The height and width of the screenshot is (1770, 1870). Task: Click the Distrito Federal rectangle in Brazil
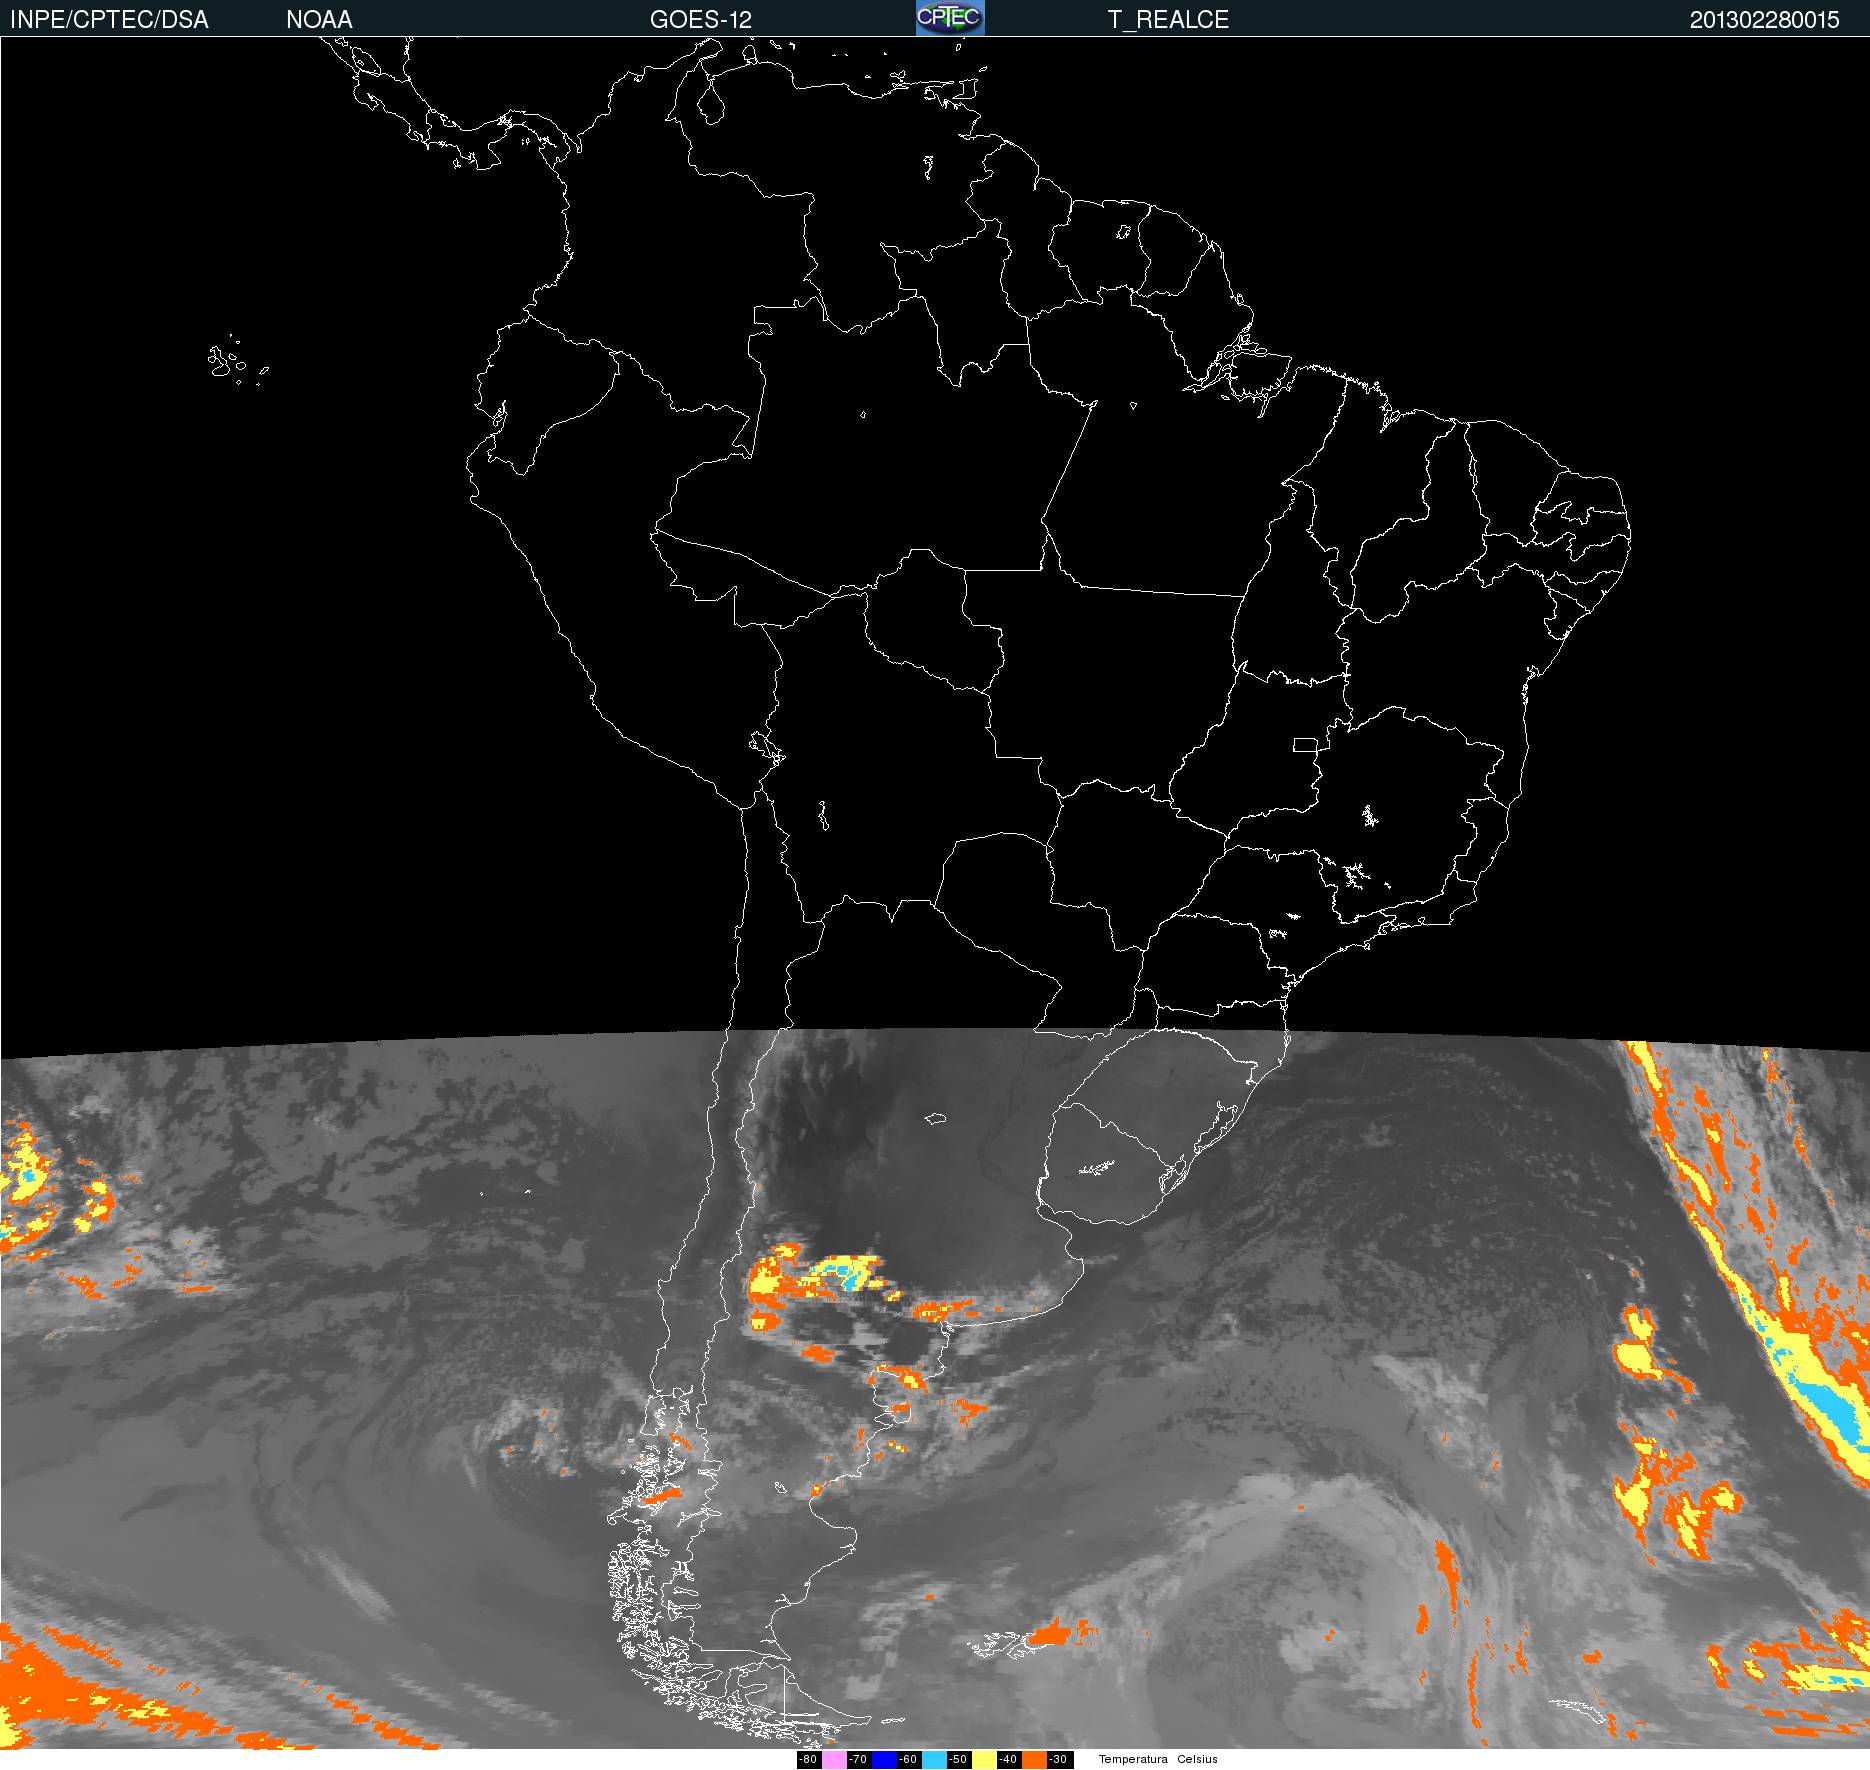(1305, 744)
